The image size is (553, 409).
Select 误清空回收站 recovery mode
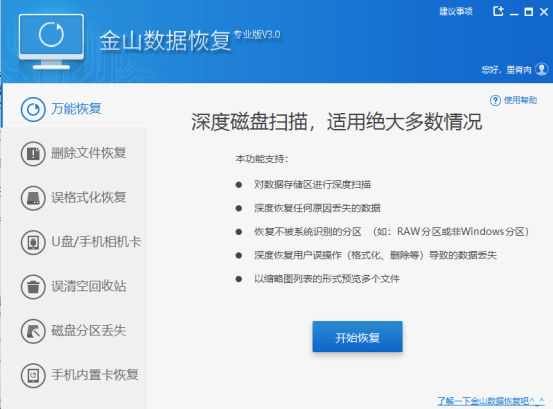click(x=74, y=287)
